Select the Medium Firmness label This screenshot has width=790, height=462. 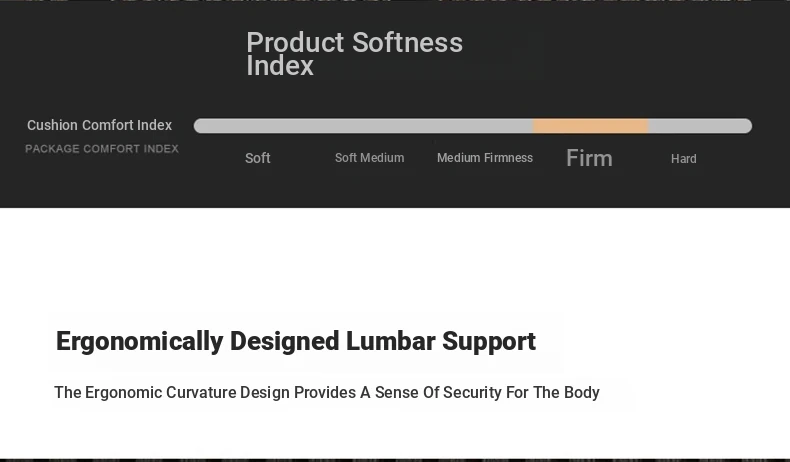click(485, 158)
